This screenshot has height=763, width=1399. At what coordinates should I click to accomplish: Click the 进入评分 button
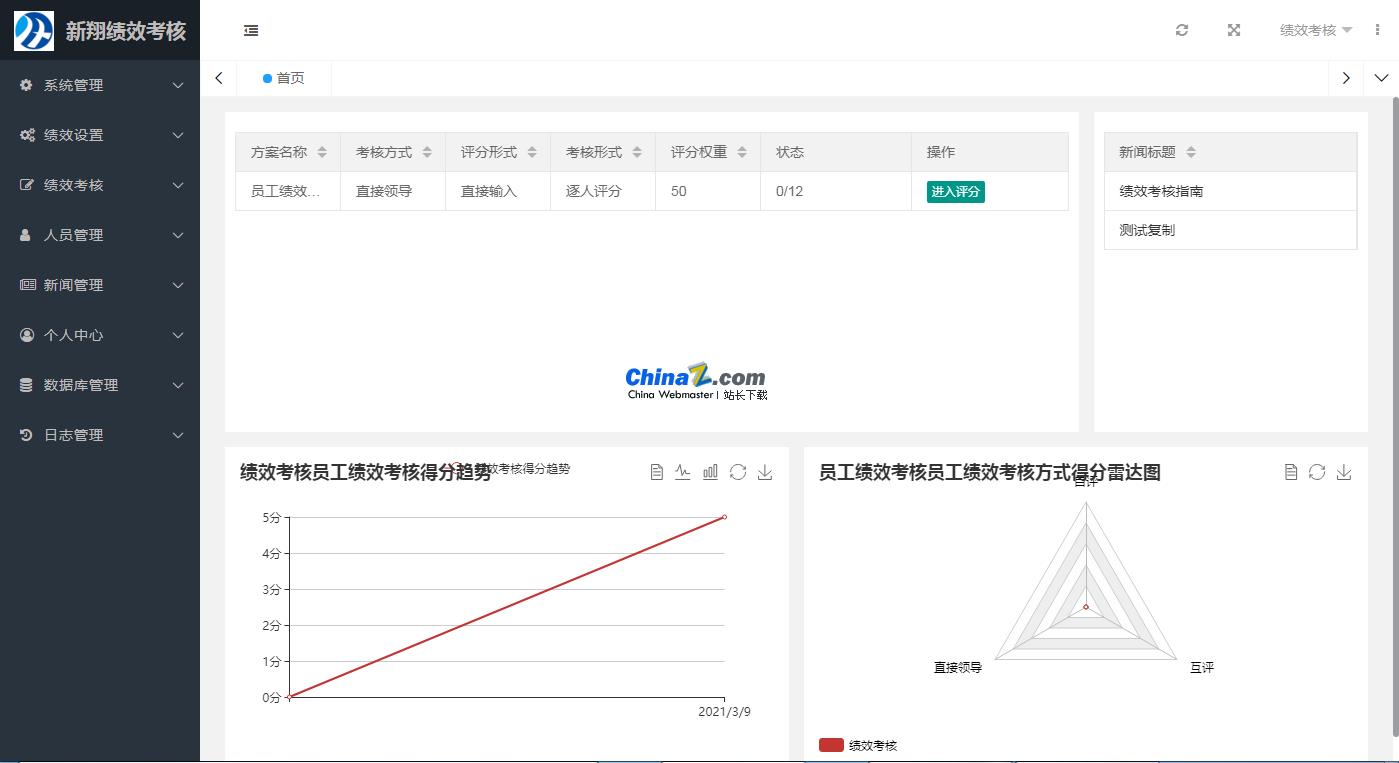pos(956,191)
